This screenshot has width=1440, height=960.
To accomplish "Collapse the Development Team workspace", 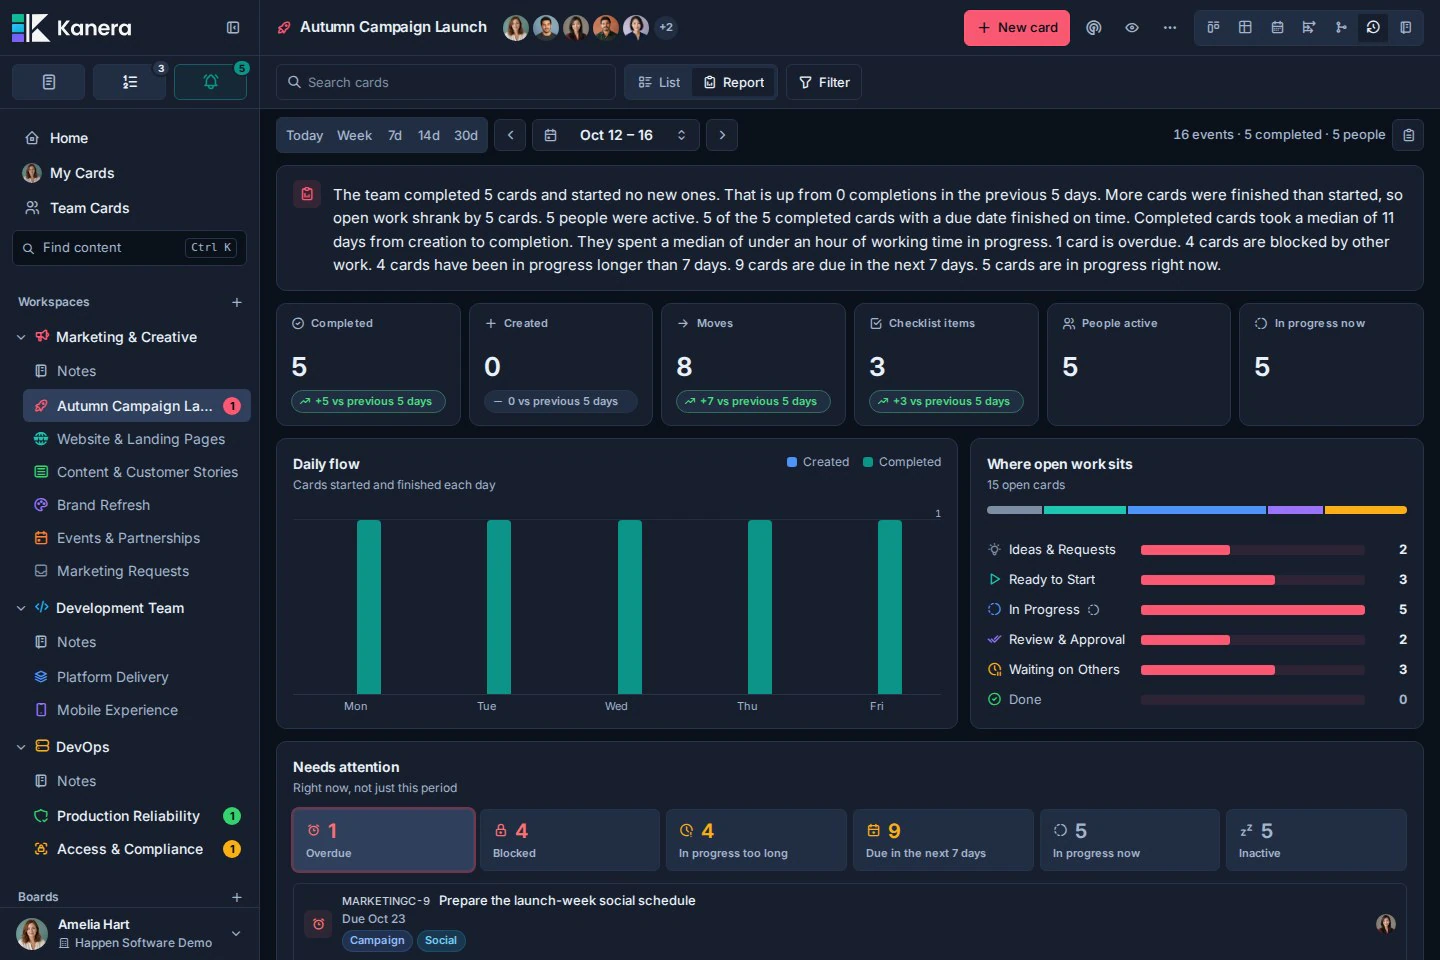I will pos(21,608).
